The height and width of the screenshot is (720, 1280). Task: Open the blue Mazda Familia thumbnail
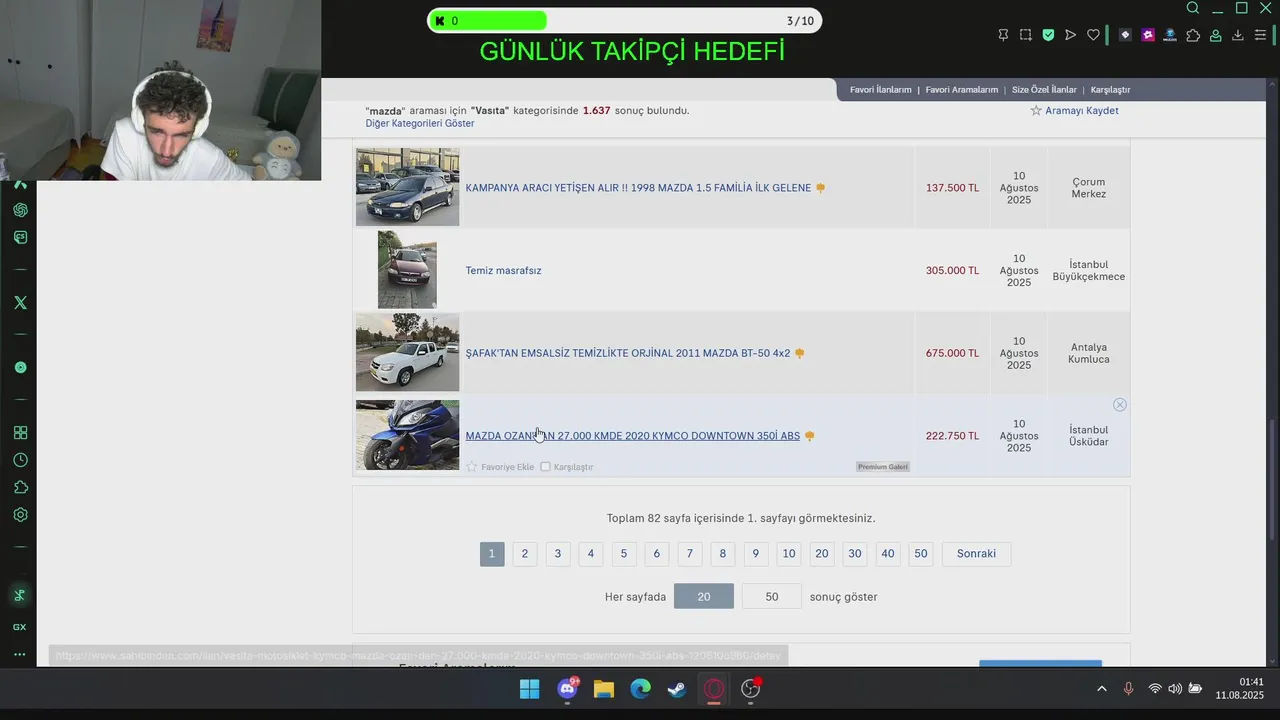pos(408,187)
